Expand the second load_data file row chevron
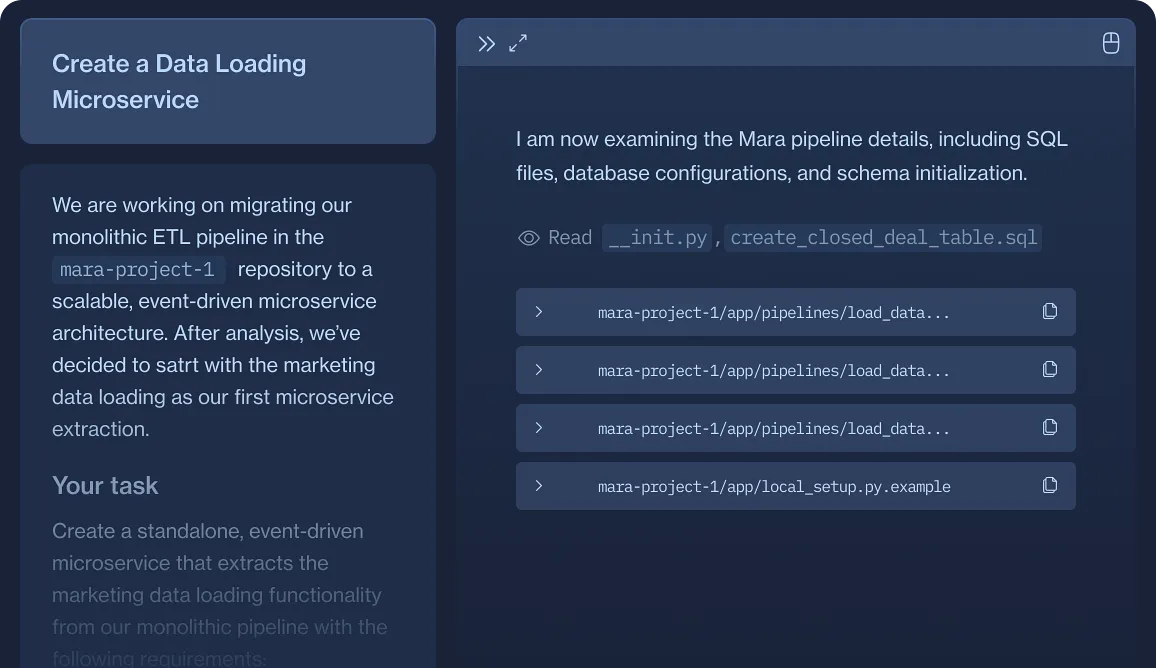1156x668 pixels. tap(539, 370)
